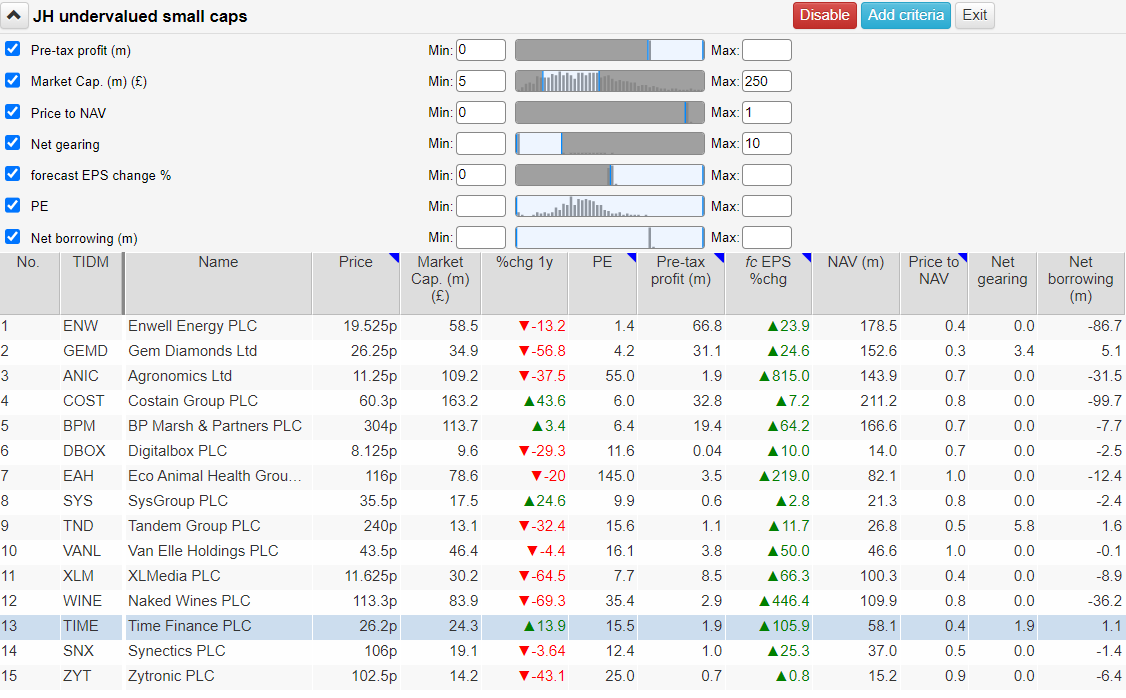The height and width of the screenshot is (698, 1126).
Task: Click the forecast EPS change range slider
Action: [x=610, y=175]
